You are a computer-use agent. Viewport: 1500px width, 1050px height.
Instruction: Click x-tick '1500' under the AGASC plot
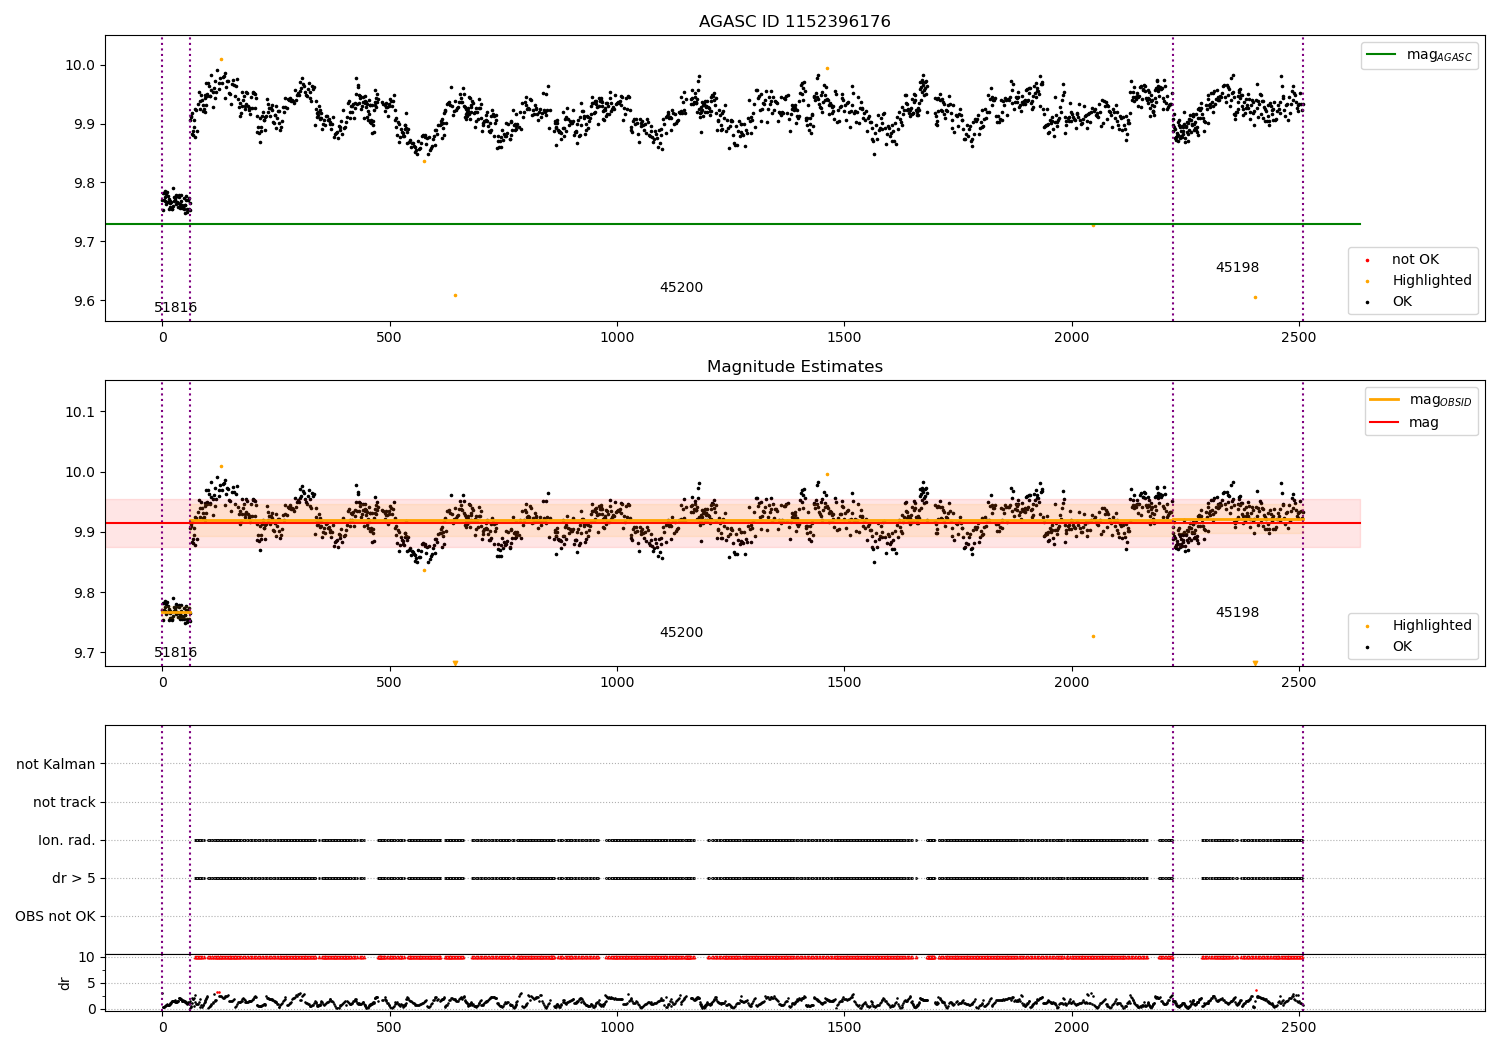tap(844, 338)
